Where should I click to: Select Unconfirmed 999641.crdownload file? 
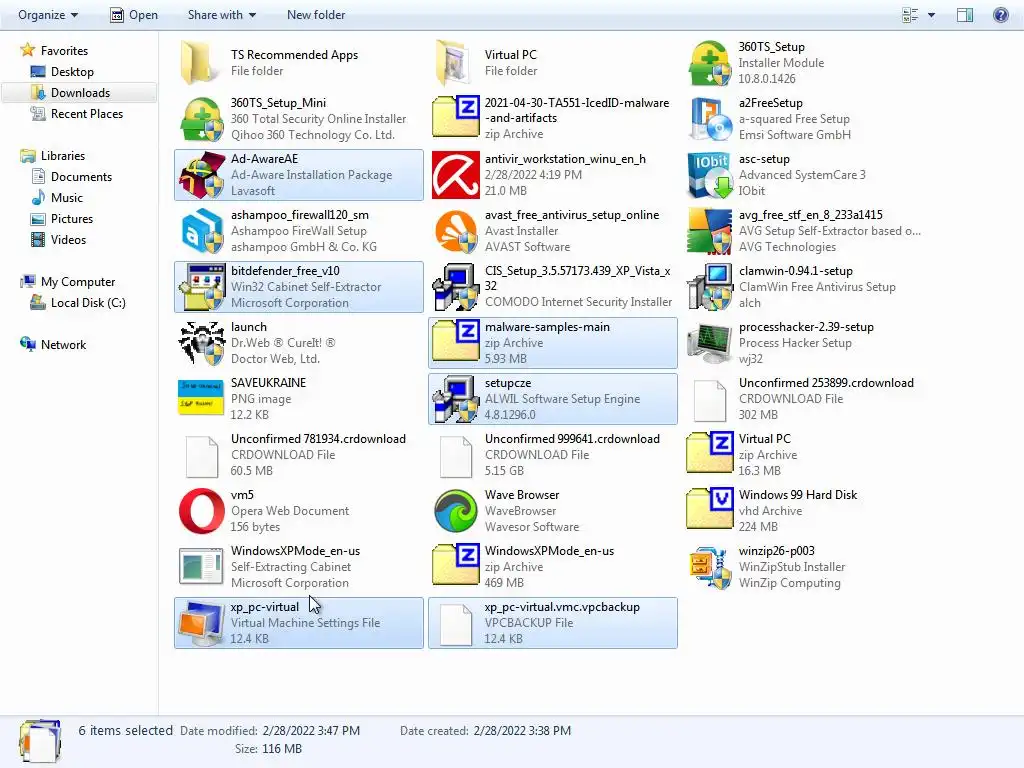[456, 456]
